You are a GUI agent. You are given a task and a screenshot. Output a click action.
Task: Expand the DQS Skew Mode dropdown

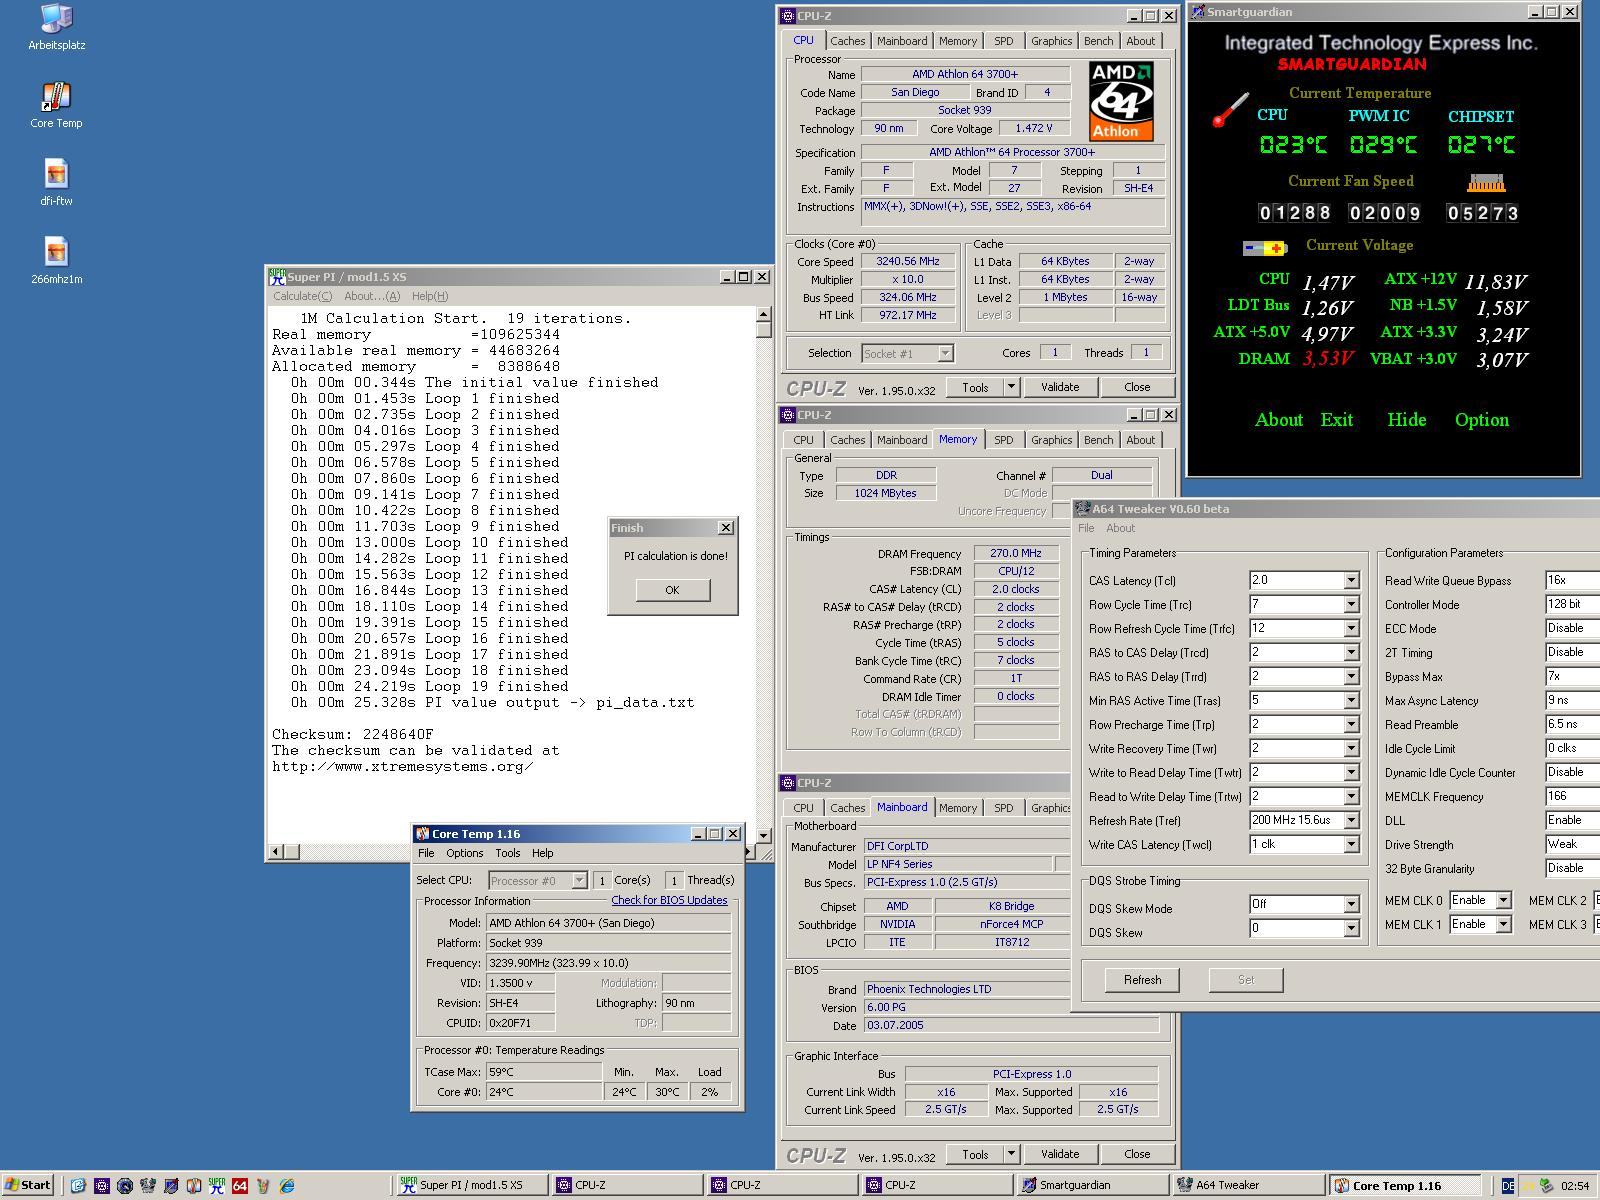coord(1351,905)
